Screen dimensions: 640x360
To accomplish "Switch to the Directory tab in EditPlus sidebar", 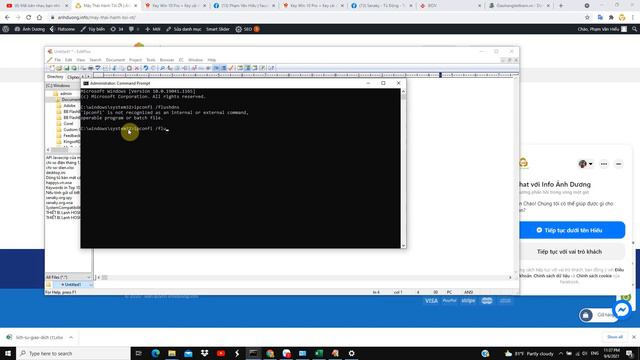I will point(55,77).
